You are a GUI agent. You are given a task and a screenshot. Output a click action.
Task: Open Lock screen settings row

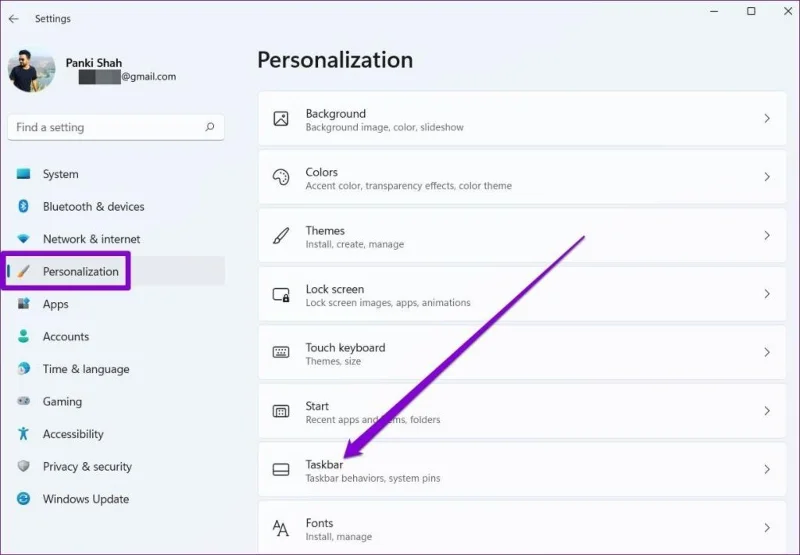(x=522, y=294)
